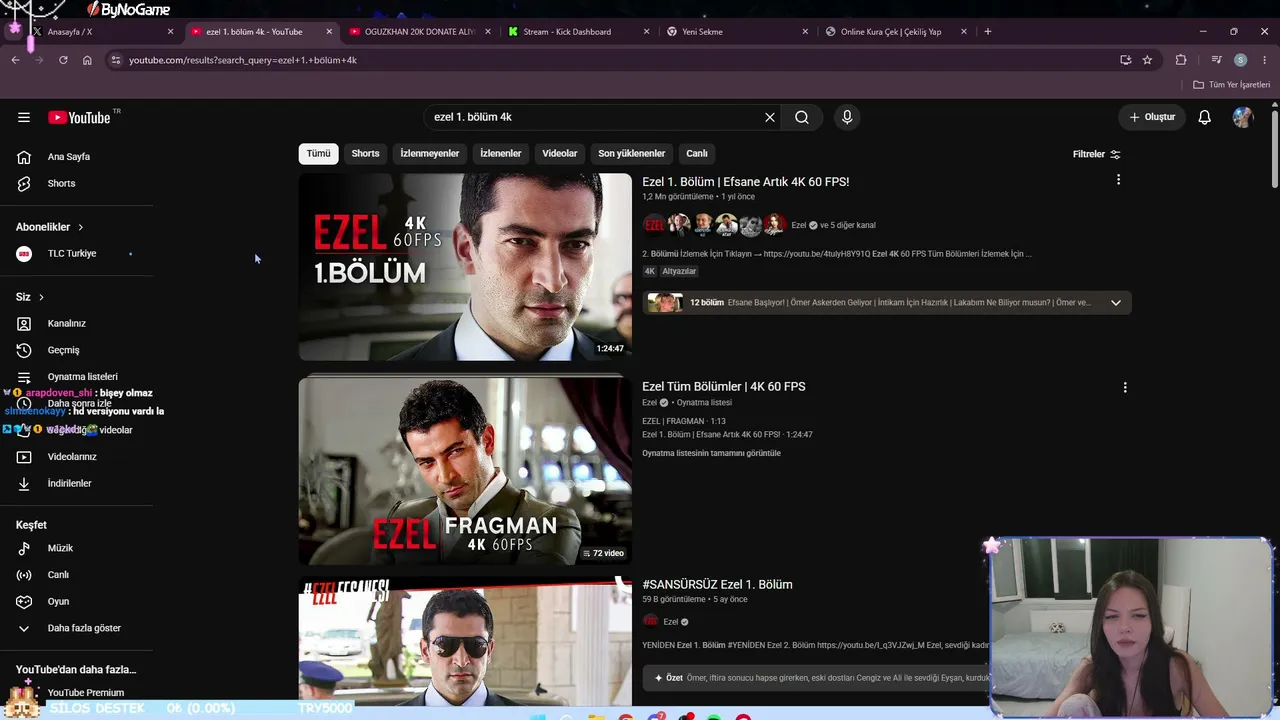This screenshot has width=1280, height=720.
Task: Open Ezel channel beside 've 5 diğer kanal'
Action: [798, 226]
